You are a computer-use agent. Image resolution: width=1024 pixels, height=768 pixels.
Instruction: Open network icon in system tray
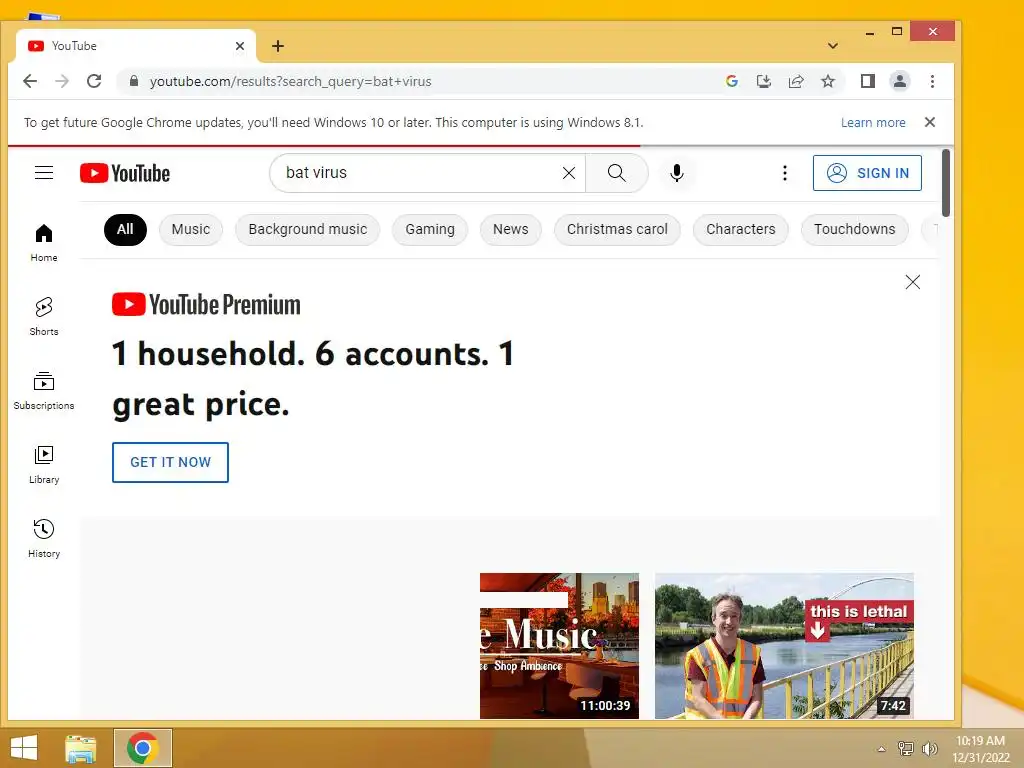(x=905, y=748)
